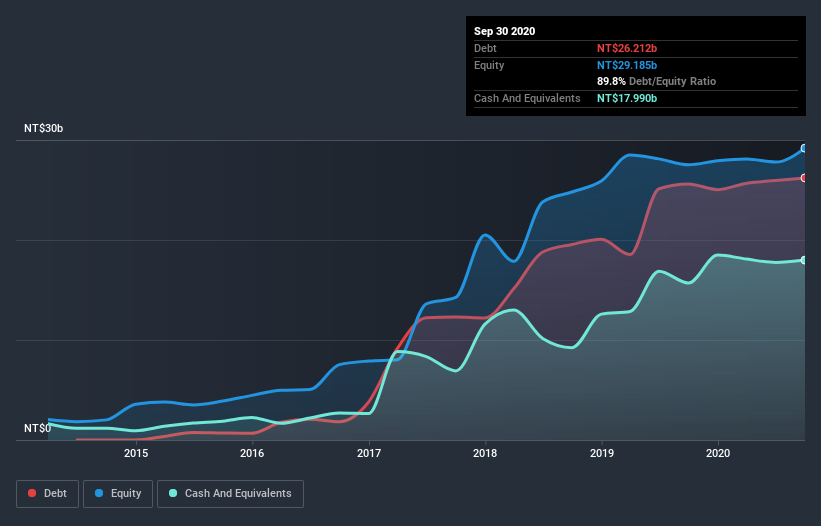Click the NT$29.185b equity value
Image resolution: width=821 pixels, height=526 pixels.
coord(627,65)
